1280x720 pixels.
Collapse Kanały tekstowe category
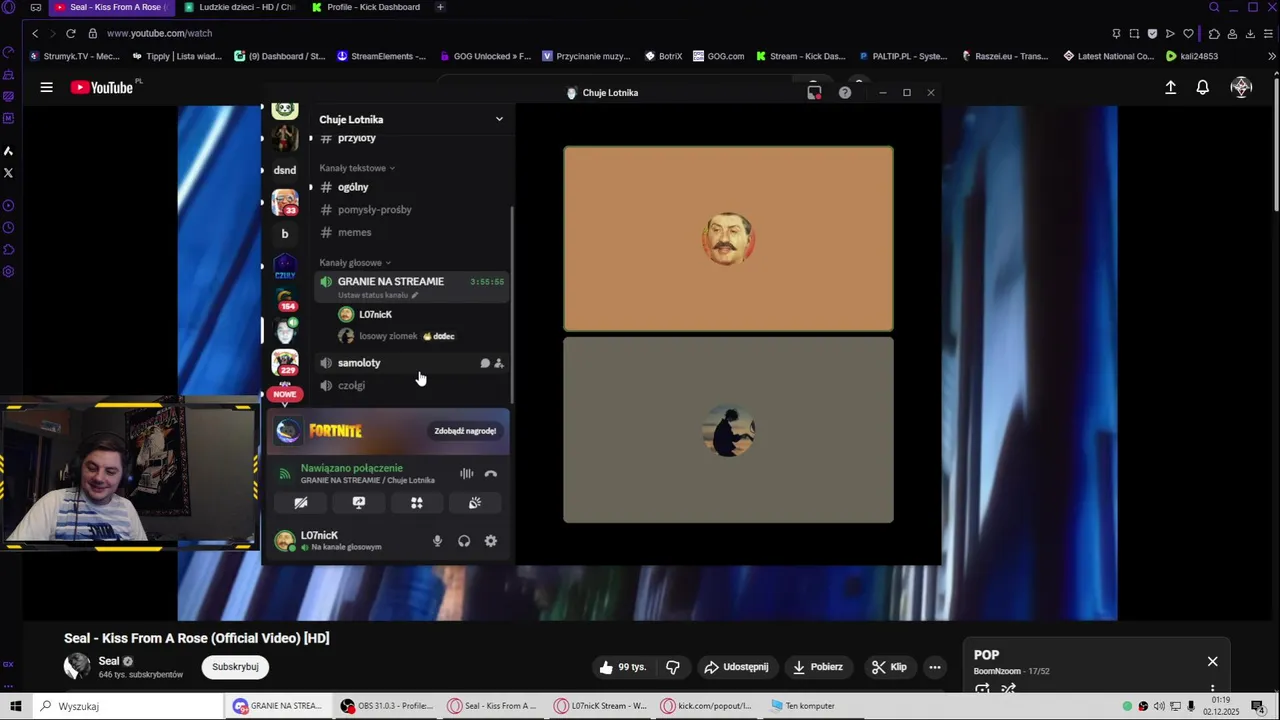point(357,168)
